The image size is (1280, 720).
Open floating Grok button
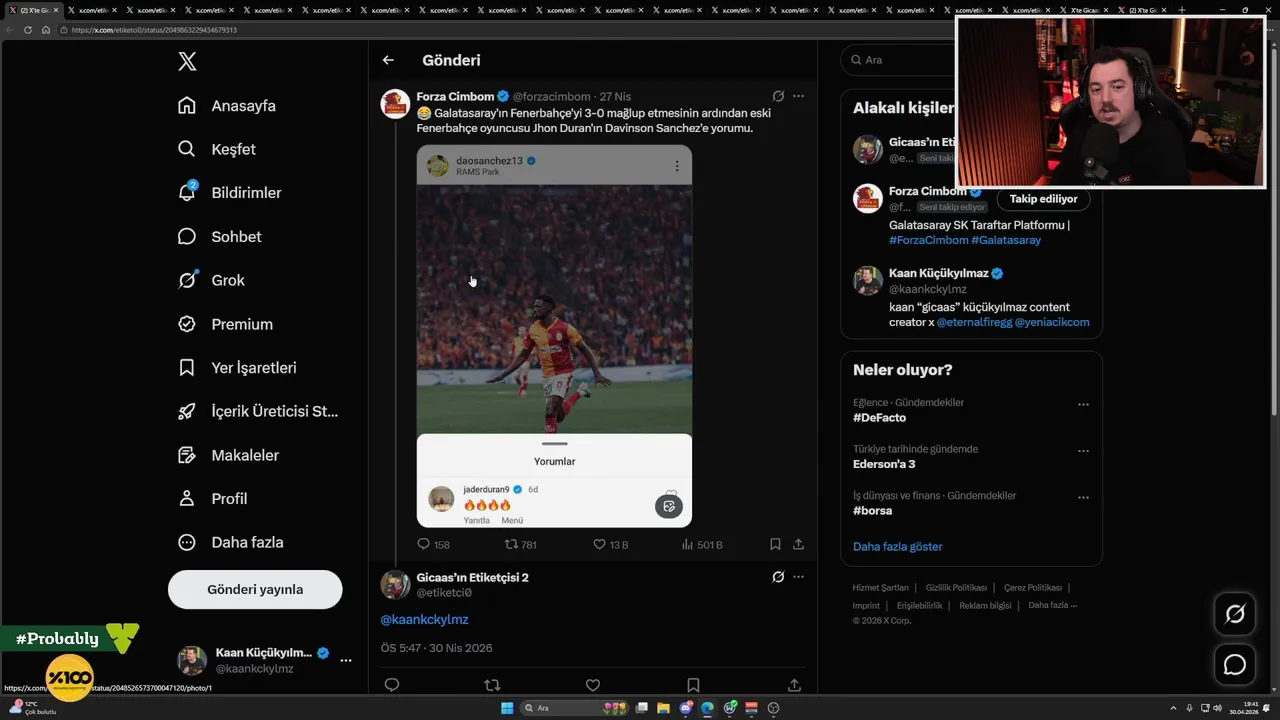(x=1235, y=614)
